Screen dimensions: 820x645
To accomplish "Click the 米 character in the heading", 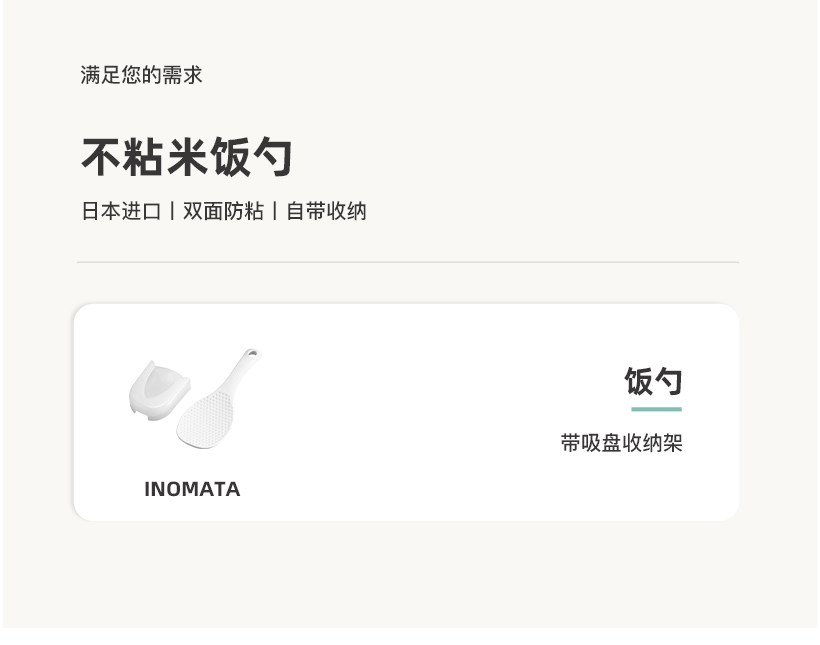I will [x=187, y=157].
